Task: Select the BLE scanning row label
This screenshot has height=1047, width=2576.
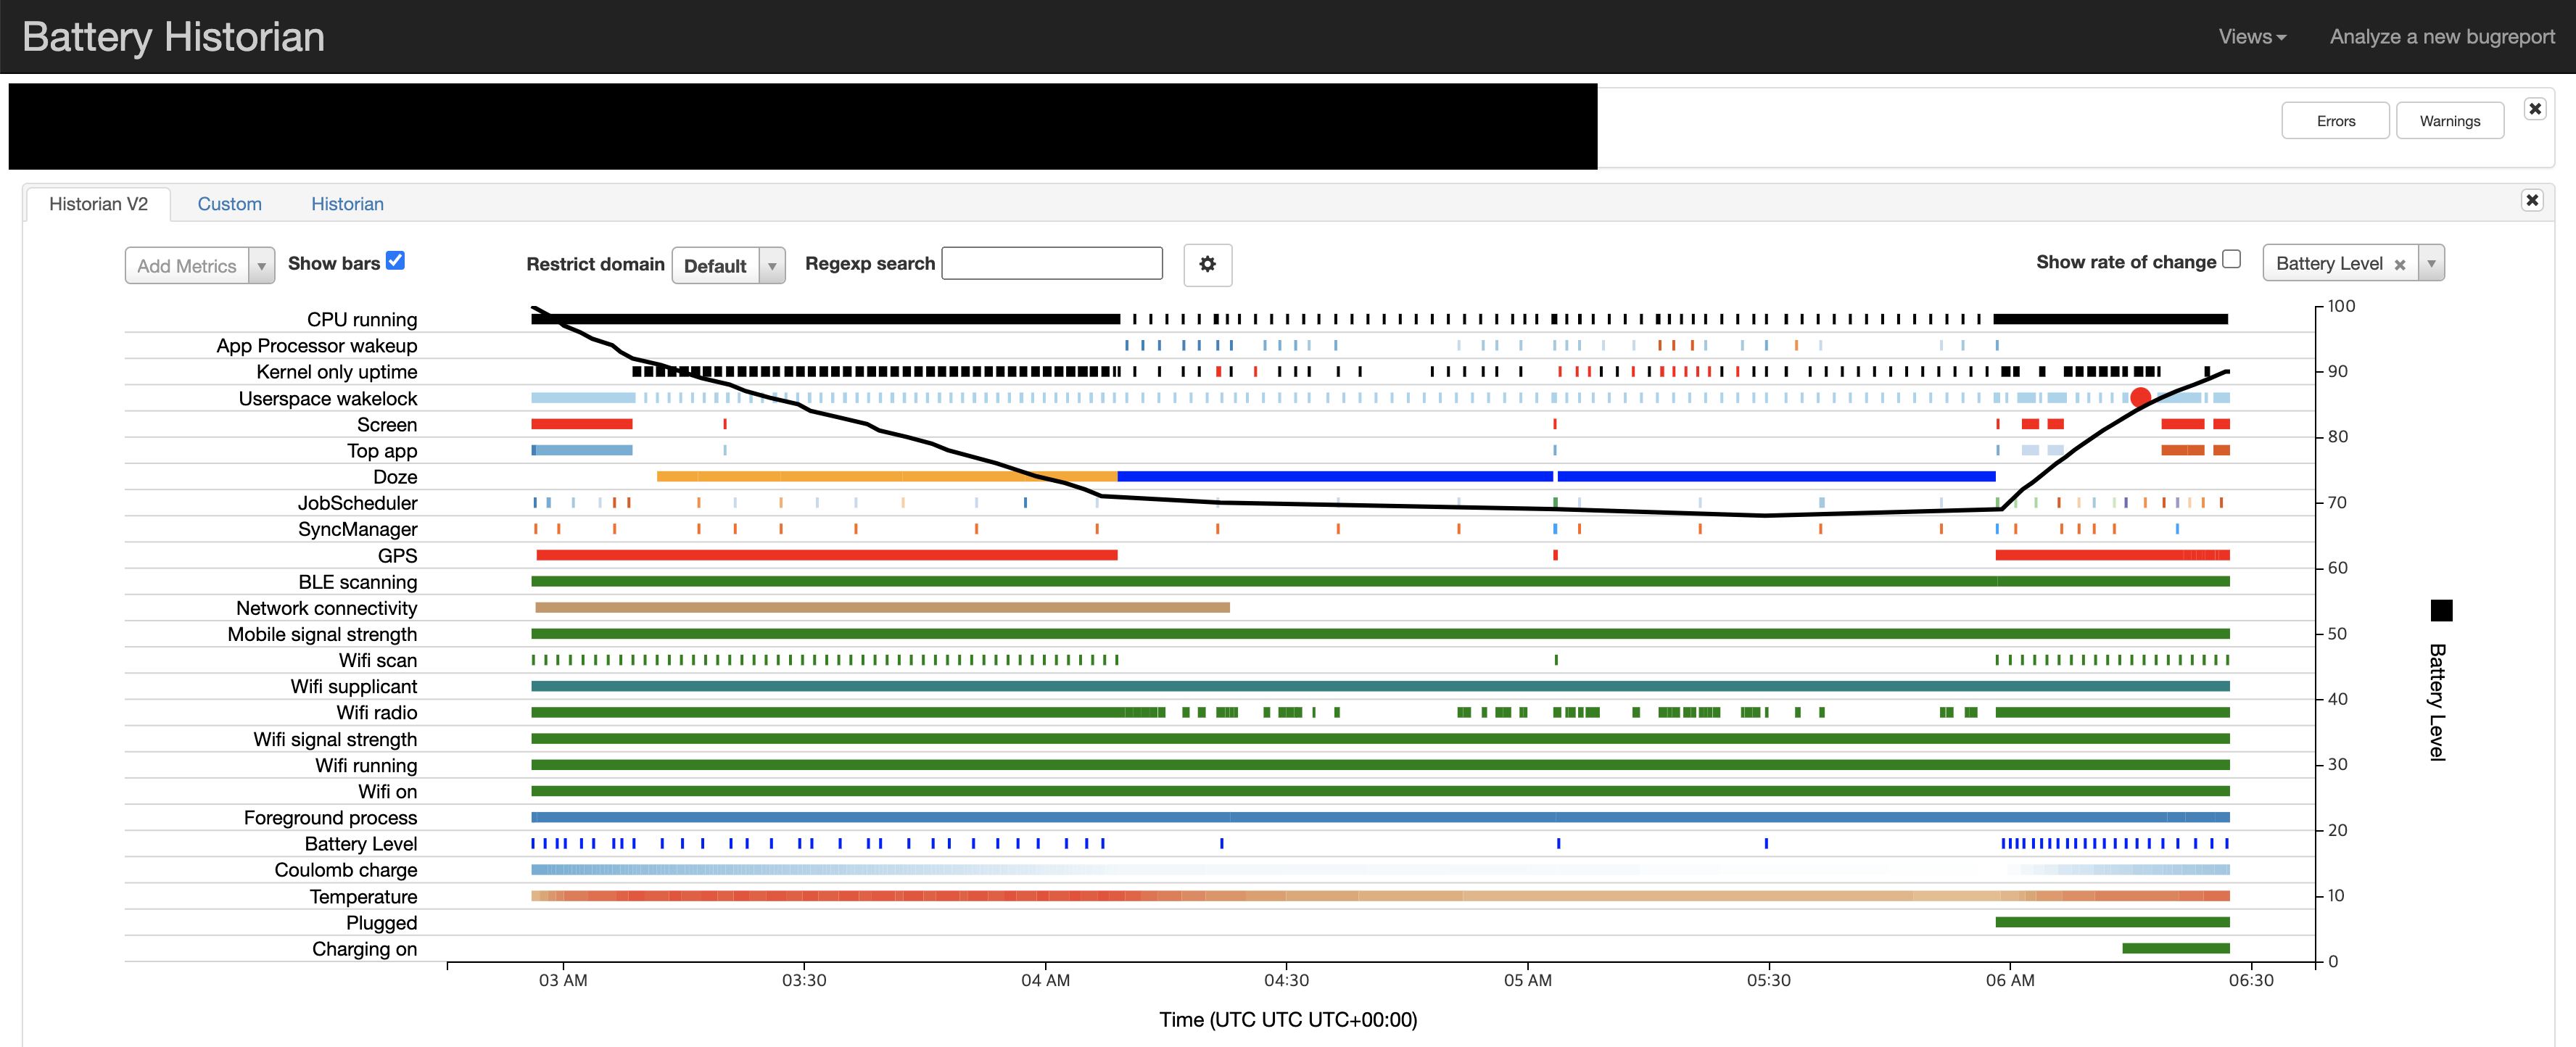Action: pyautogui.click(x=357, y=582)
